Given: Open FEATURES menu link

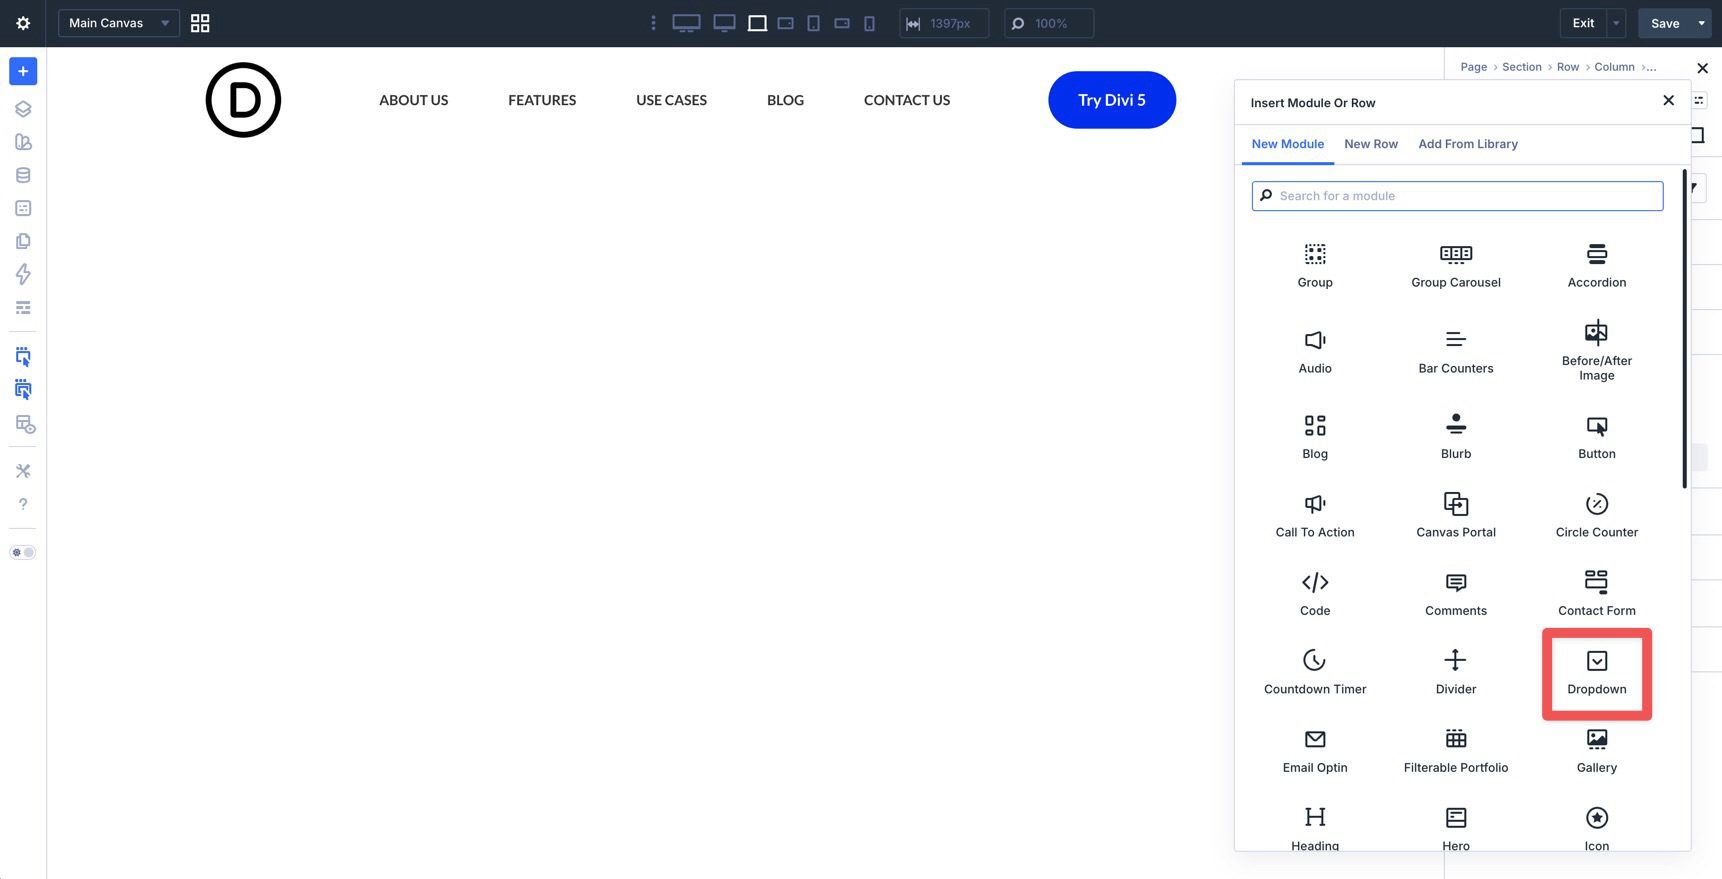Looking at the screenshot, I should [542, 100].
